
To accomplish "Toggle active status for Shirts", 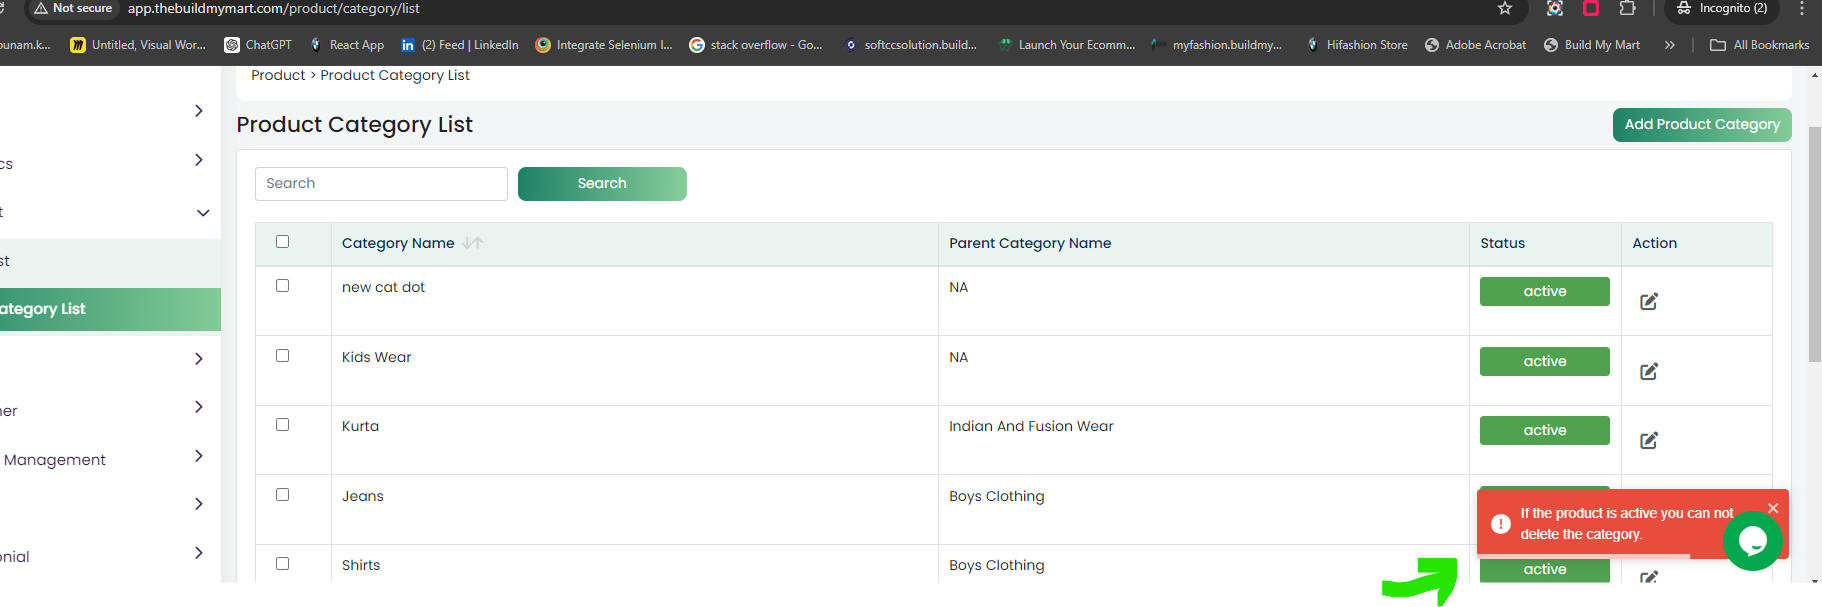I will [1545, 569].
